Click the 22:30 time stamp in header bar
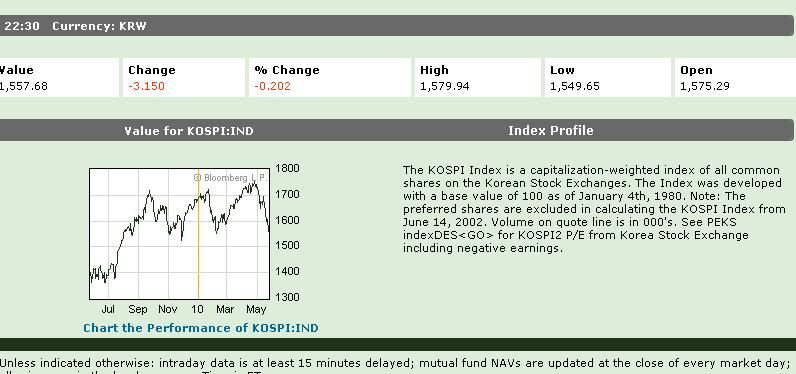796x374 pixels. click(x=22, y=26)
